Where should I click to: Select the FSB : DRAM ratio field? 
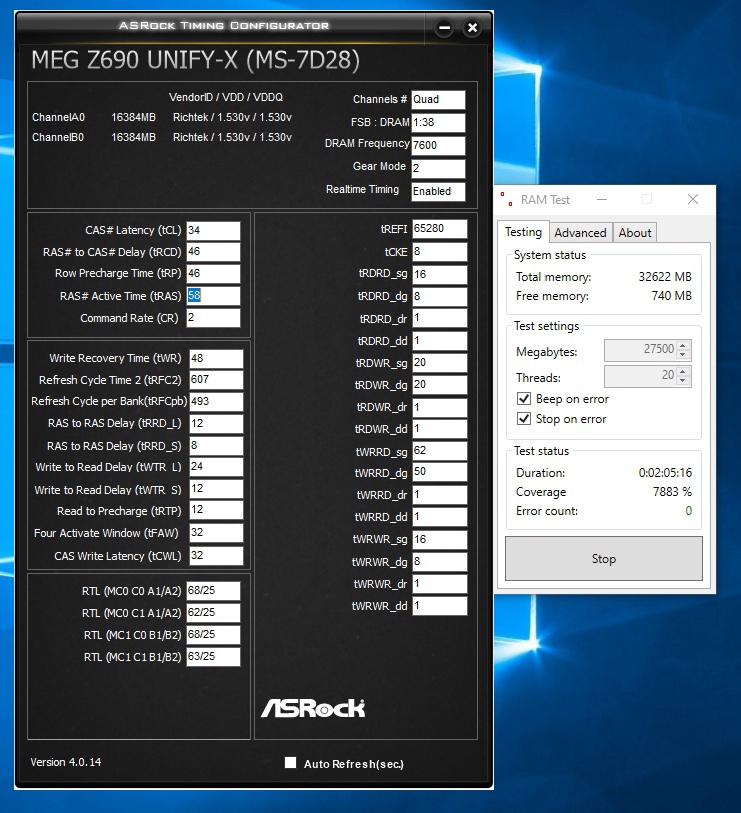coord(438,122)
